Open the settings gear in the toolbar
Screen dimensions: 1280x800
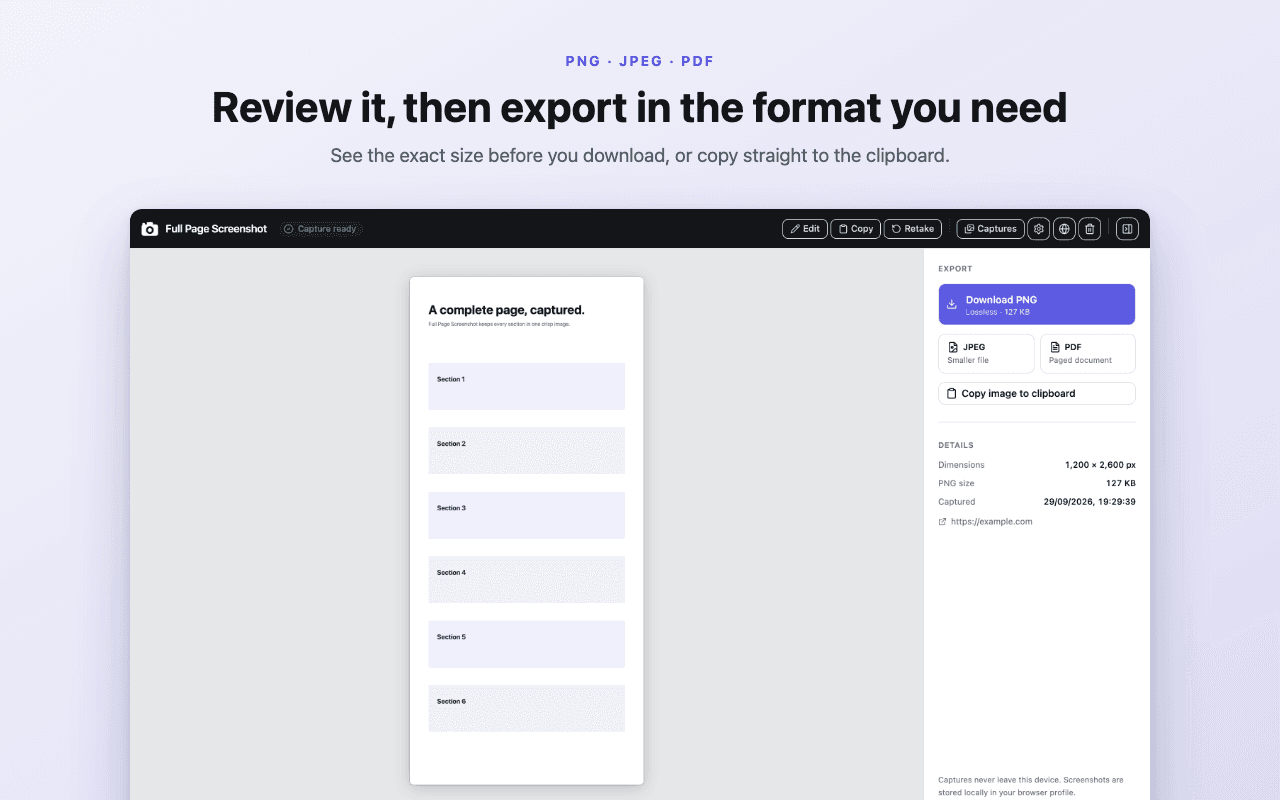[x=1039, y=229]
